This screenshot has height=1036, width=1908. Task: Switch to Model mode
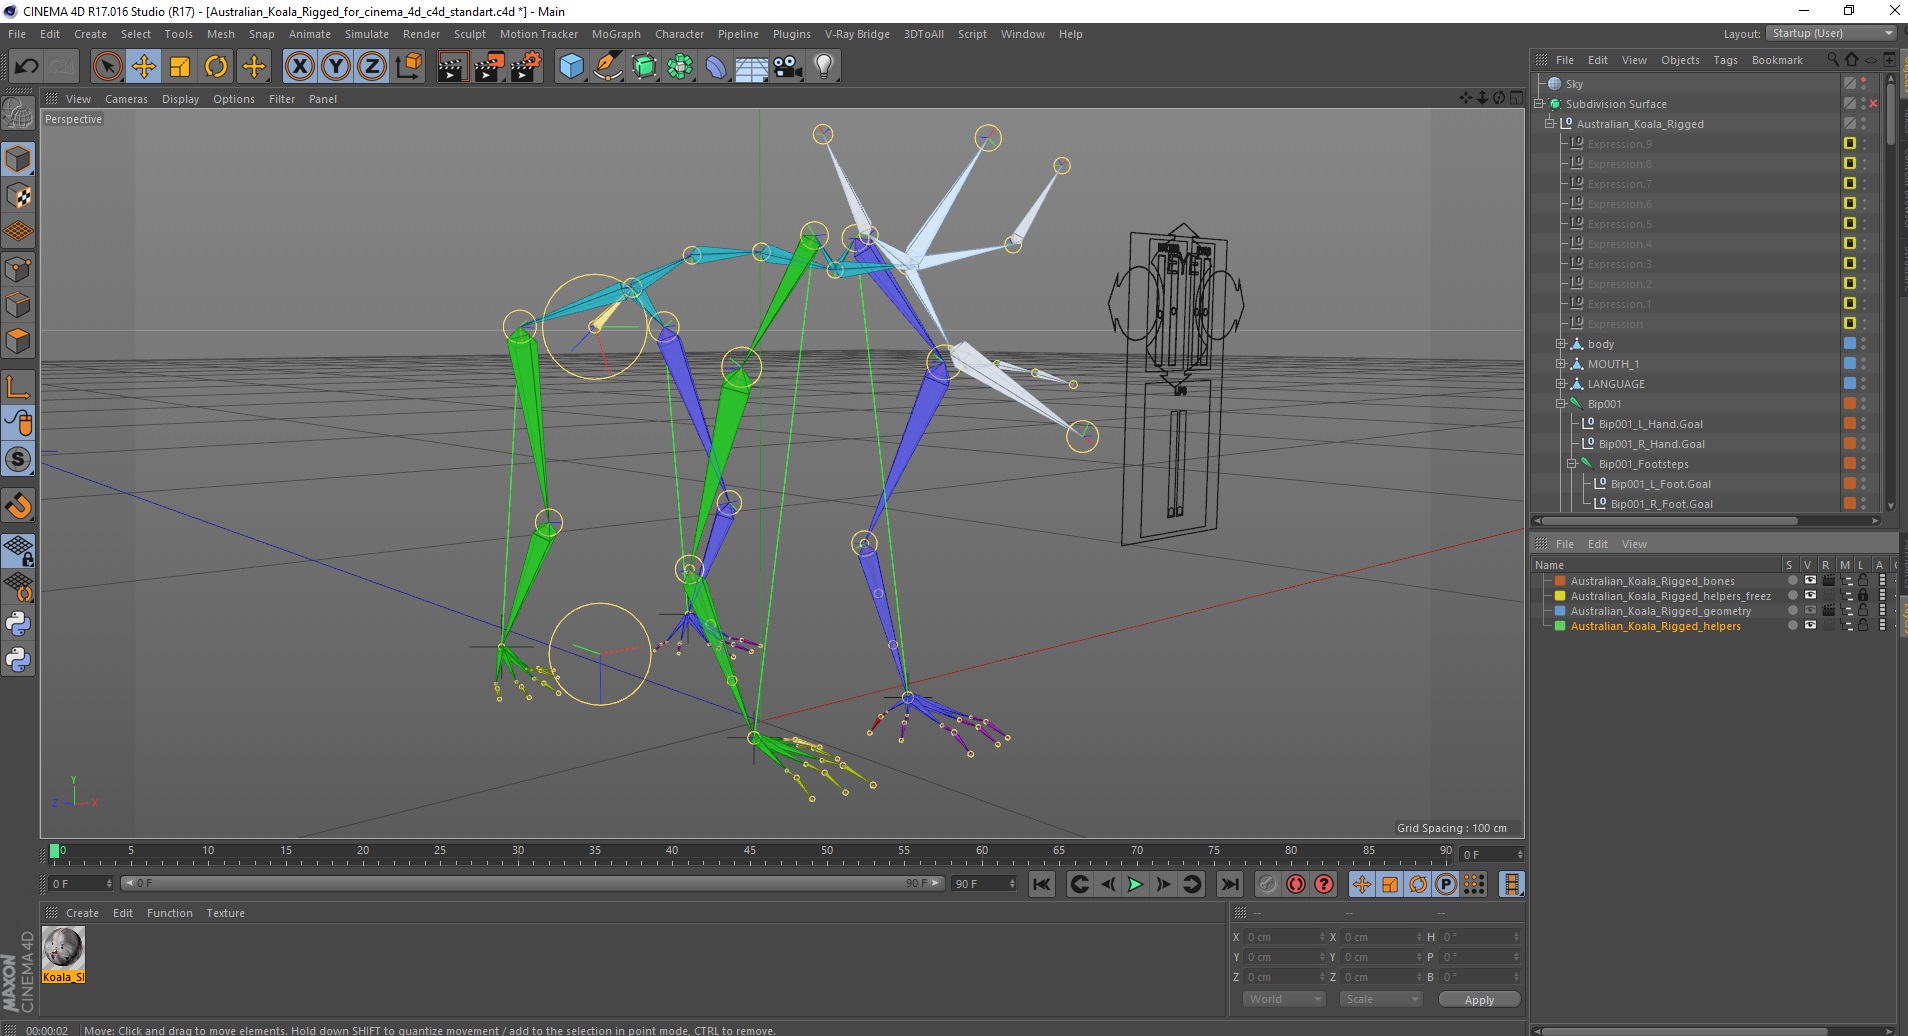(x=18, y=159)
